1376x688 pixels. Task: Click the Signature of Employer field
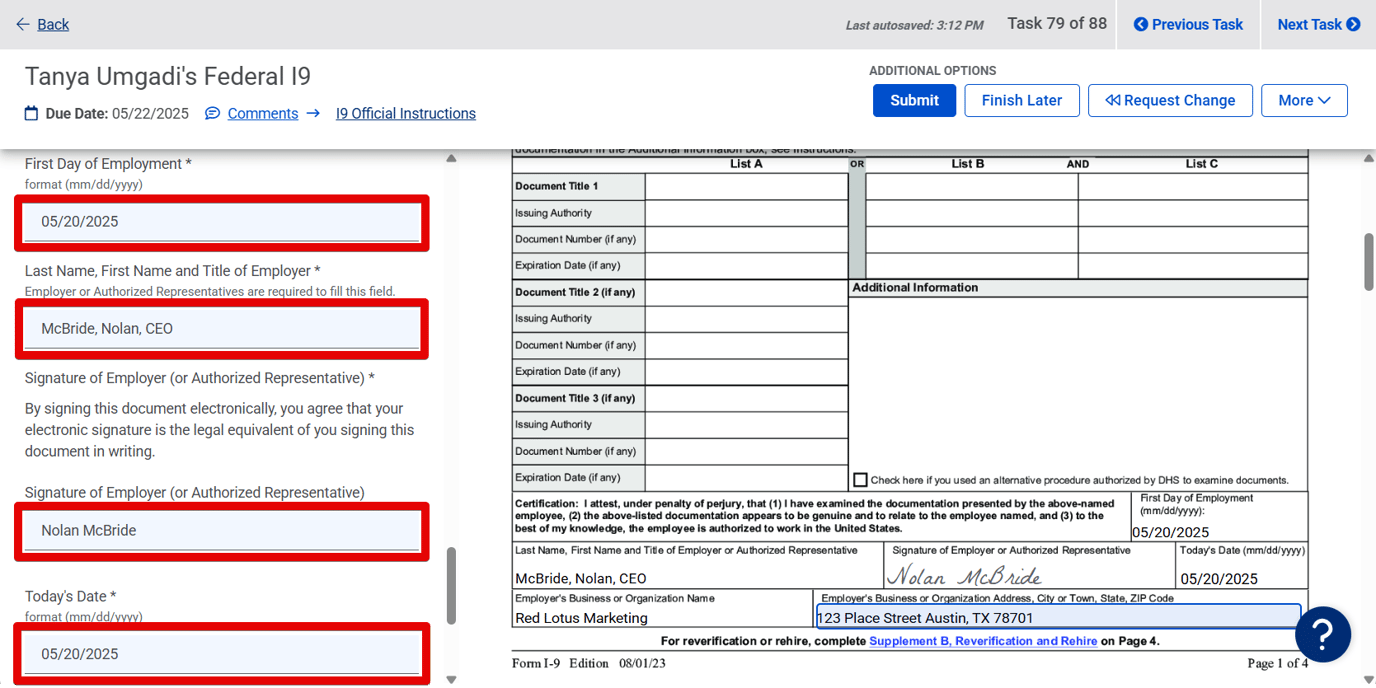[x=221, y=530]
